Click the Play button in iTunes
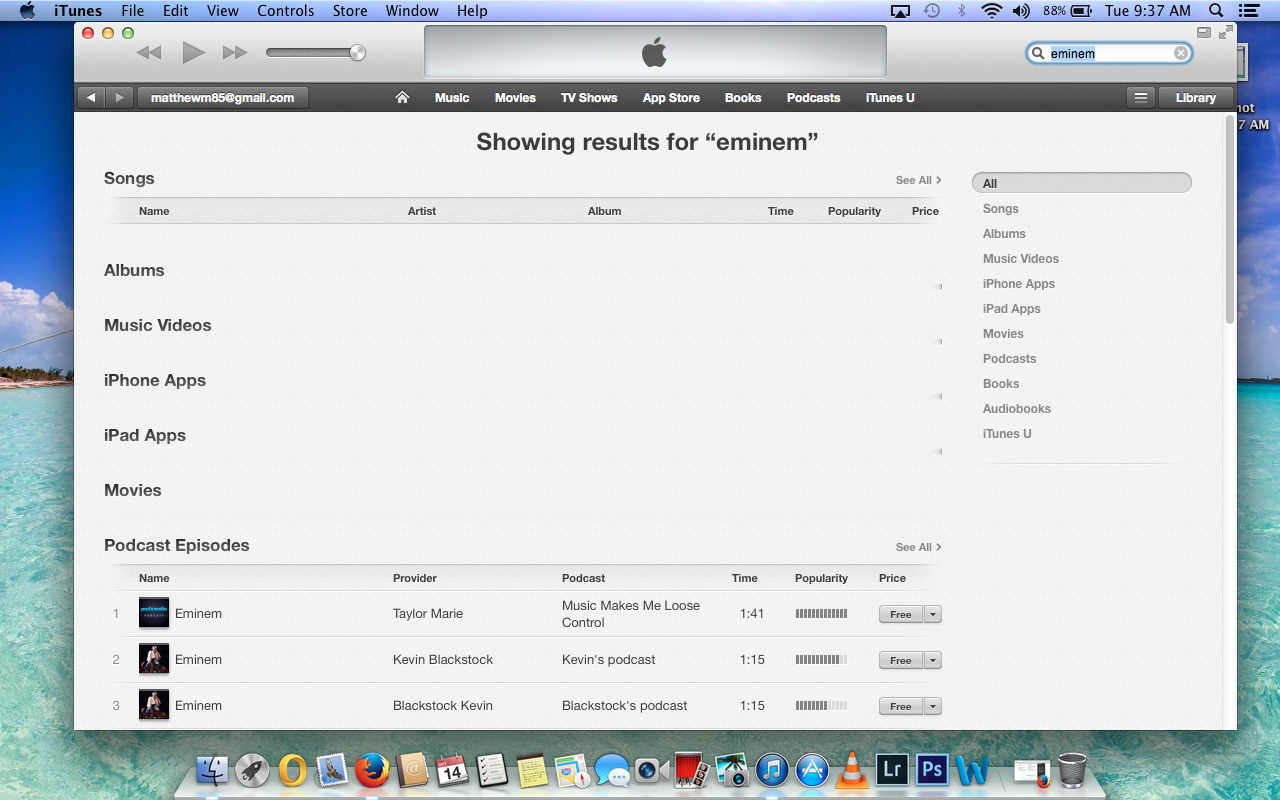The height and width of the screenshot is (800, 1280). pos(194,52)
